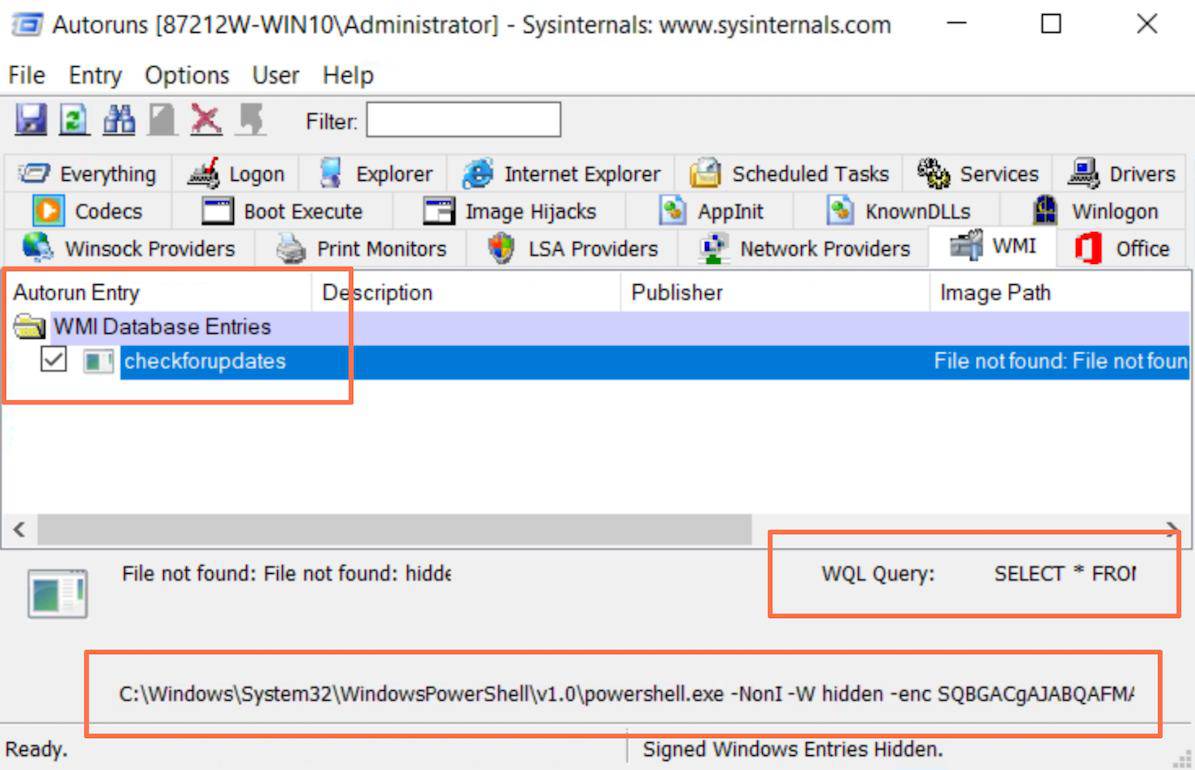Switch to the Everything tab
Screen dimensions: 1195x770
tap(87, 173)
